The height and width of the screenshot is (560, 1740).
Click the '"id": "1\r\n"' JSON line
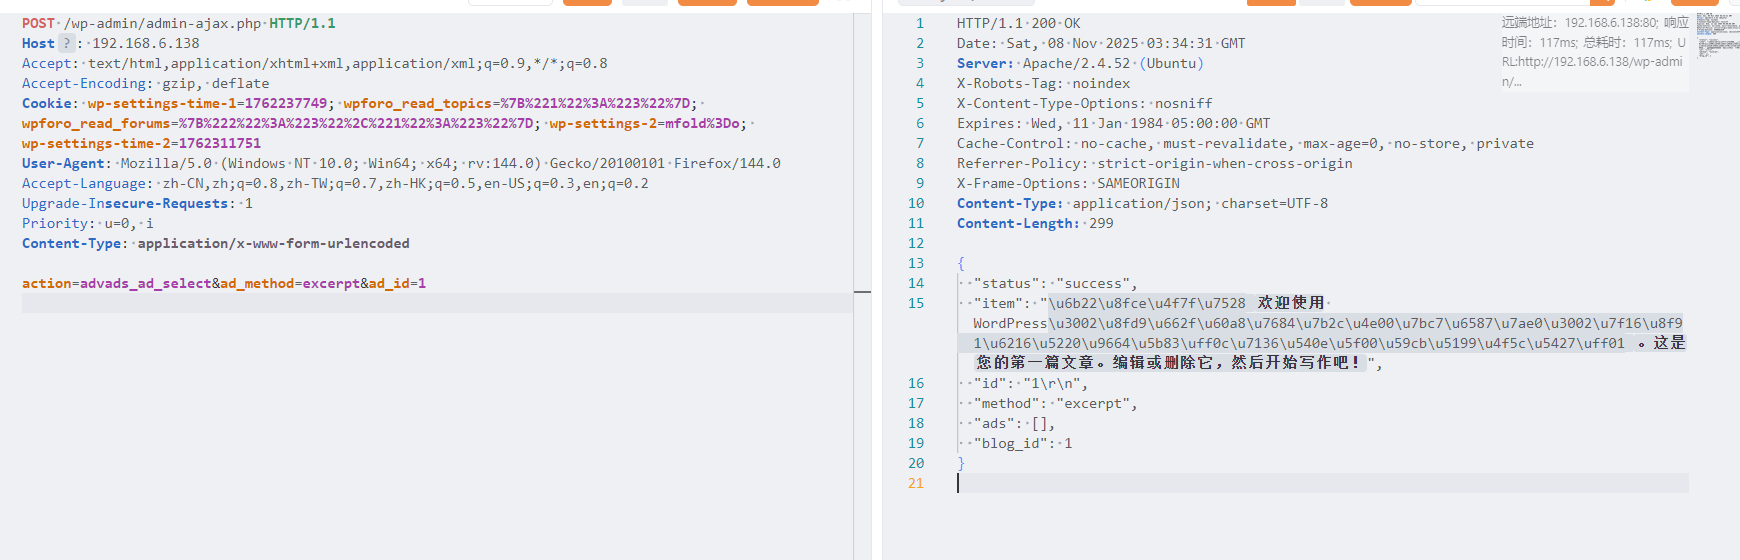pos(1030,383)
